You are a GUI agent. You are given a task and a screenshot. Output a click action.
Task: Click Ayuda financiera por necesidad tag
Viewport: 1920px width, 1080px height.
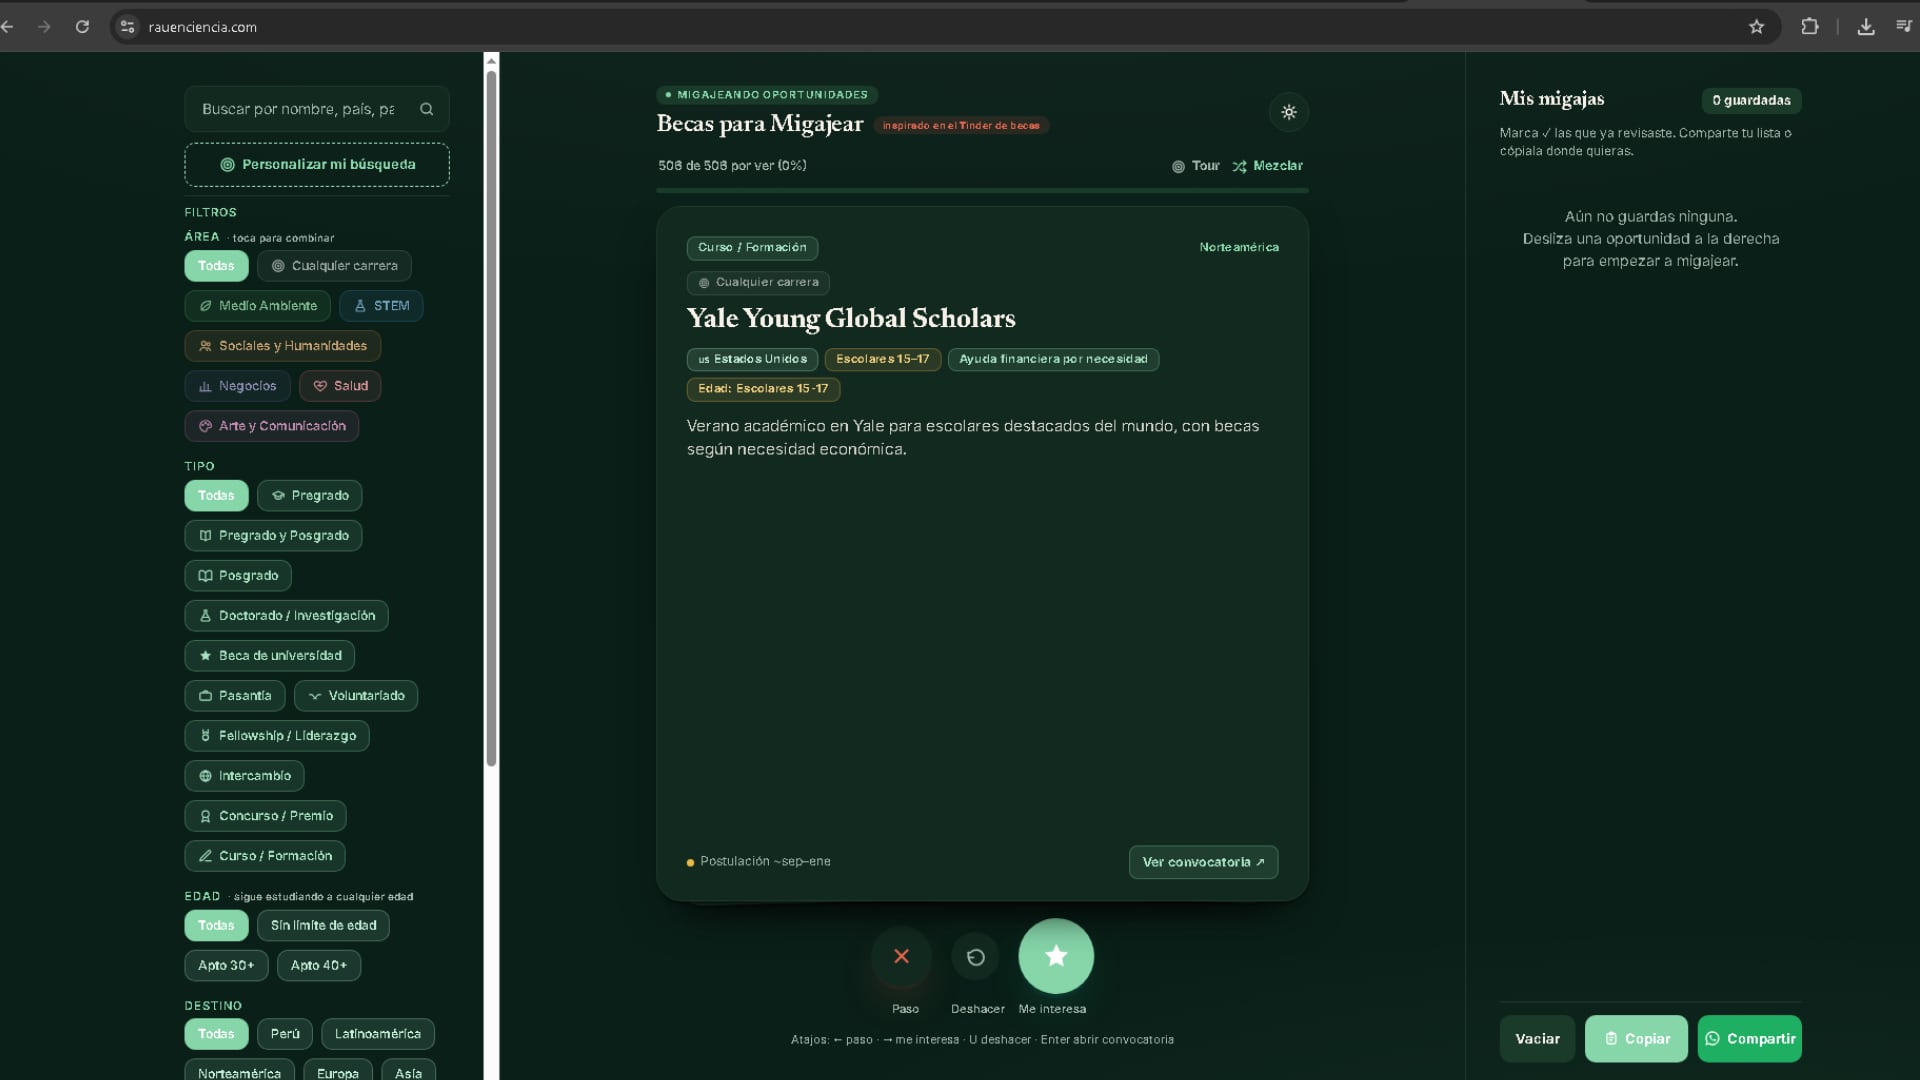click(1053, 359)
